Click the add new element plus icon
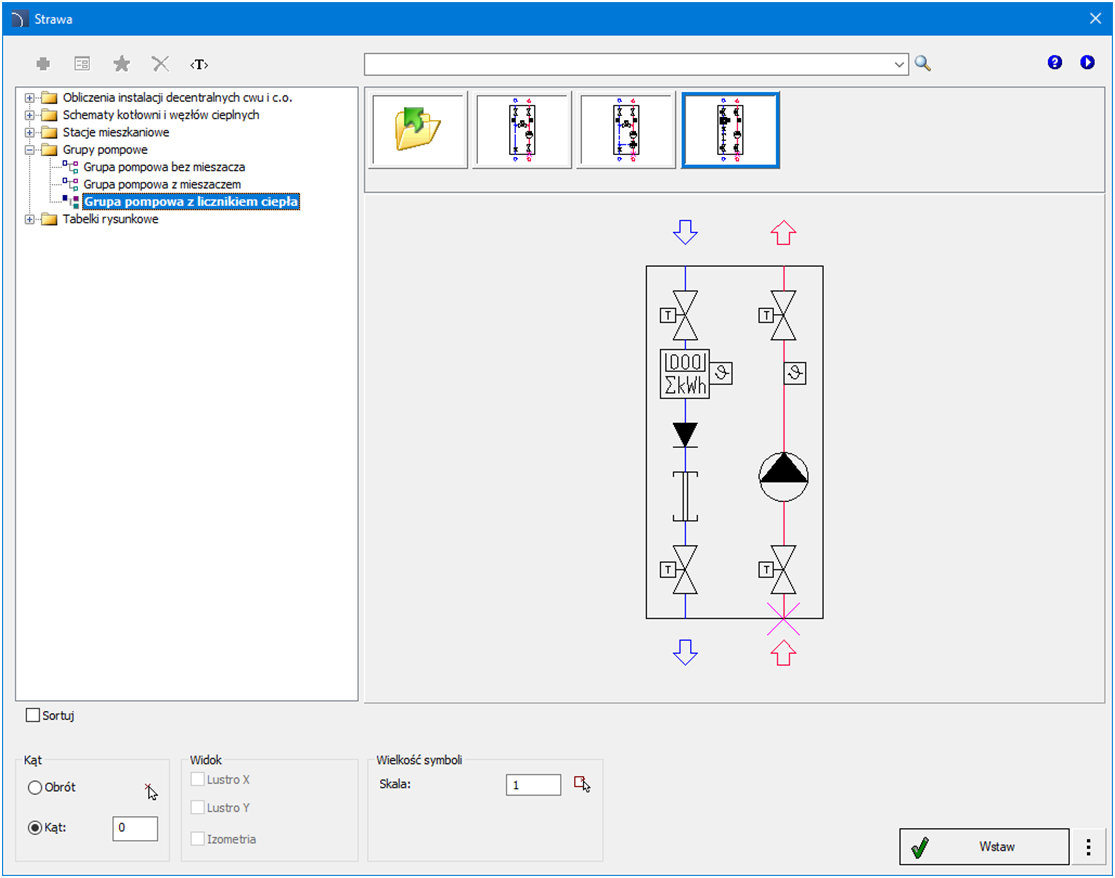Image resolution: width=1115 pixels, height=878 pixels. 43,64
